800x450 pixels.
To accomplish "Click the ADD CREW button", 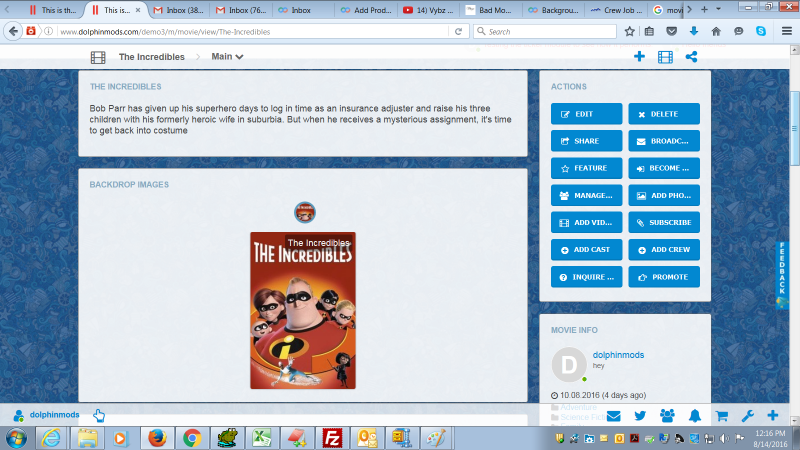I will [x=664, y=249].
